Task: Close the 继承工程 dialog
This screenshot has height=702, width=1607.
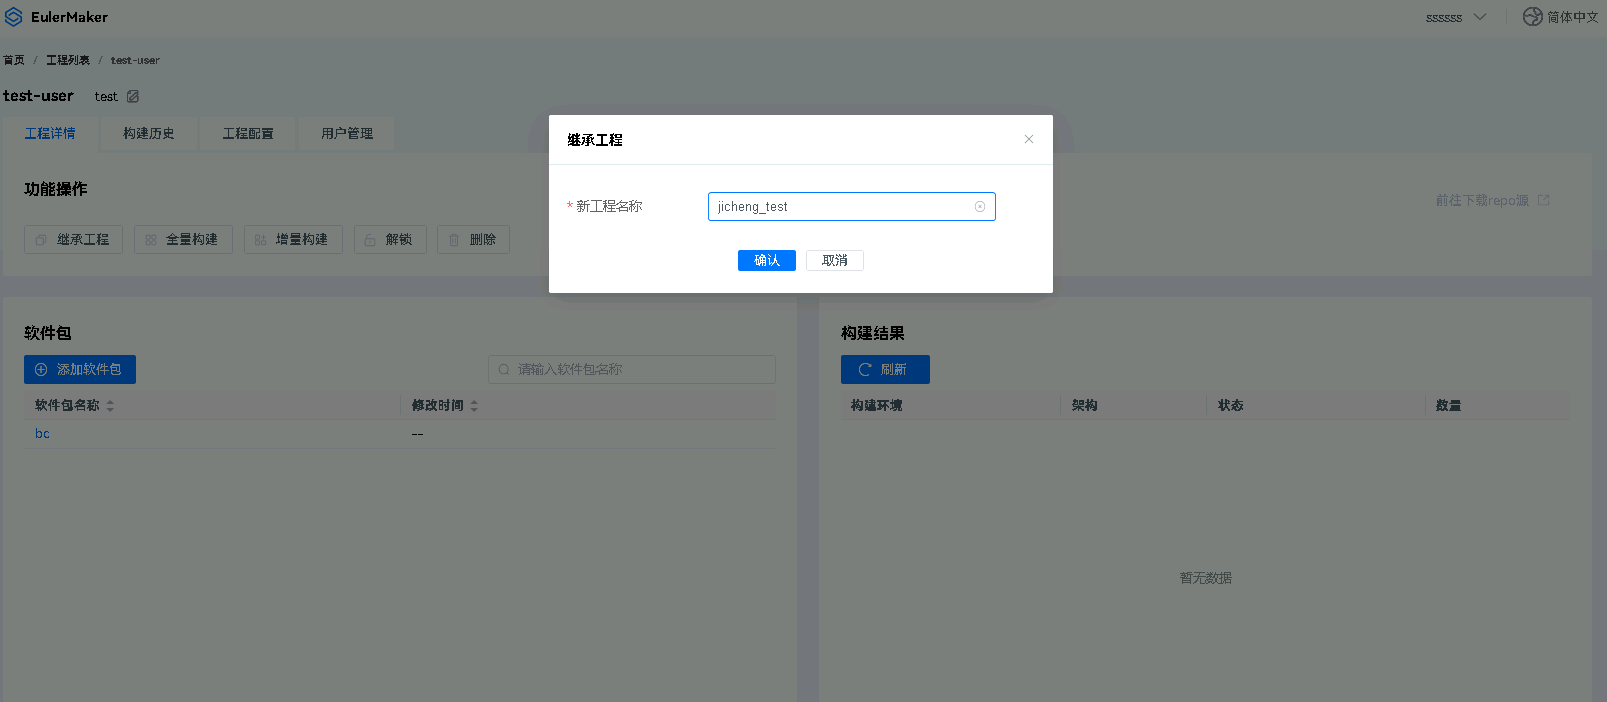Action: coord(1028,139)
